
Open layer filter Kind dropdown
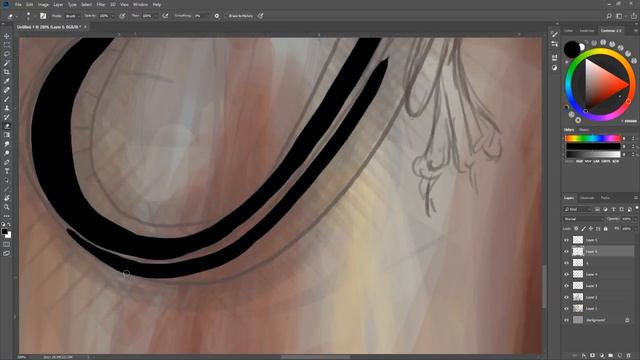577,209
